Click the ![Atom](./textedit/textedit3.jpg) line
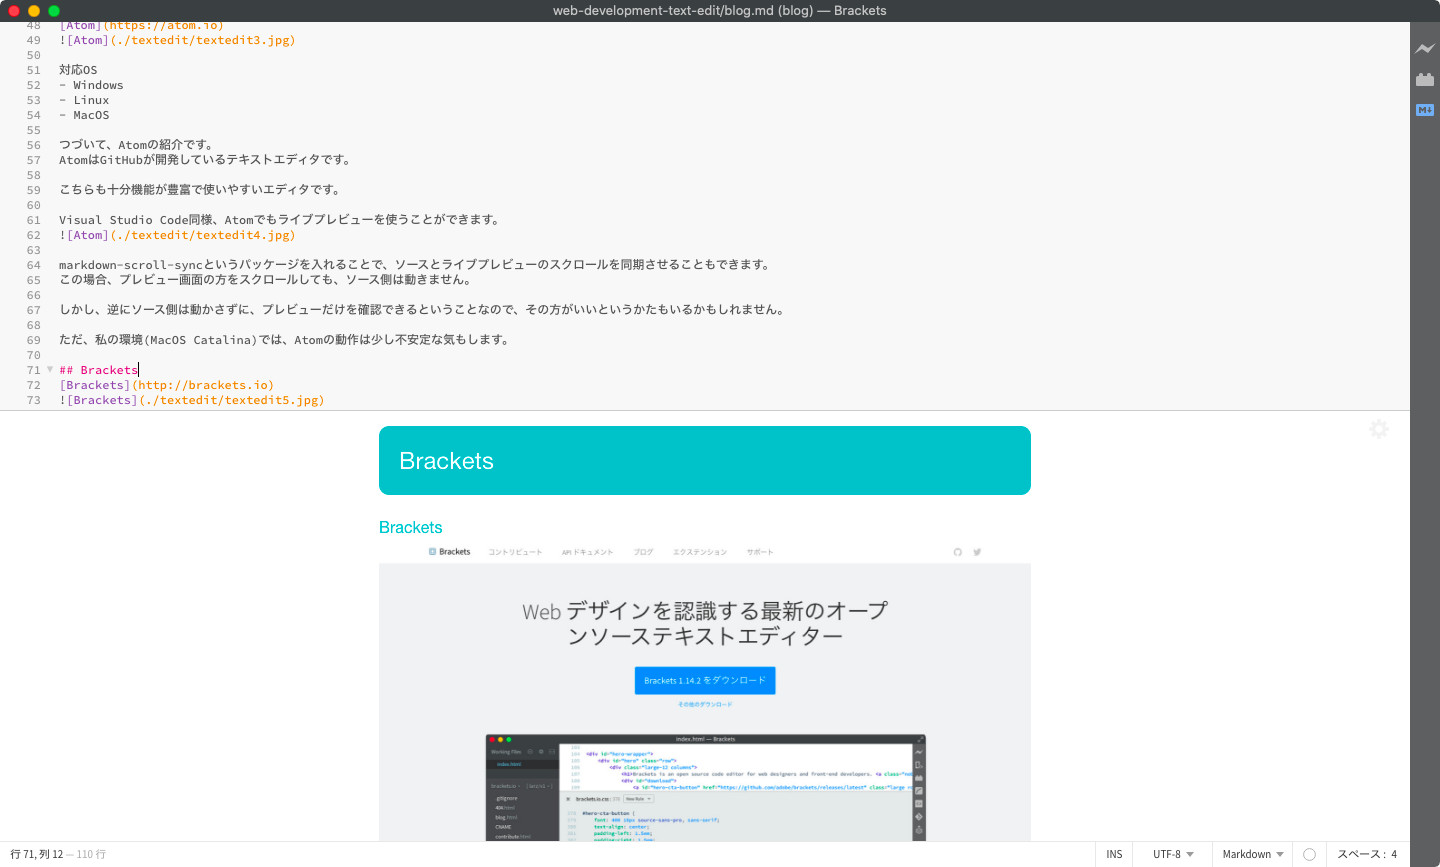The image size is (1440, 867). click(177, 40)
